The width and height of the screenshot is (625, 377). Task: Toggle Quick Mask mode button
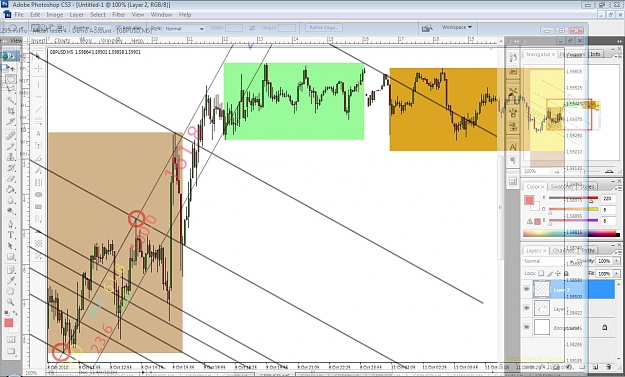click(10, 340)
